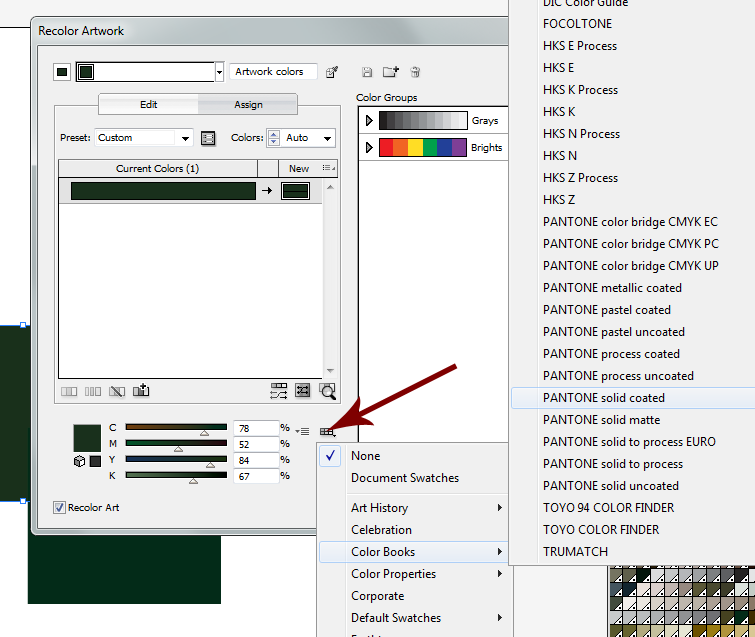Open the color list options menu next to New
The image size is (755, 637).
point(329,168)
